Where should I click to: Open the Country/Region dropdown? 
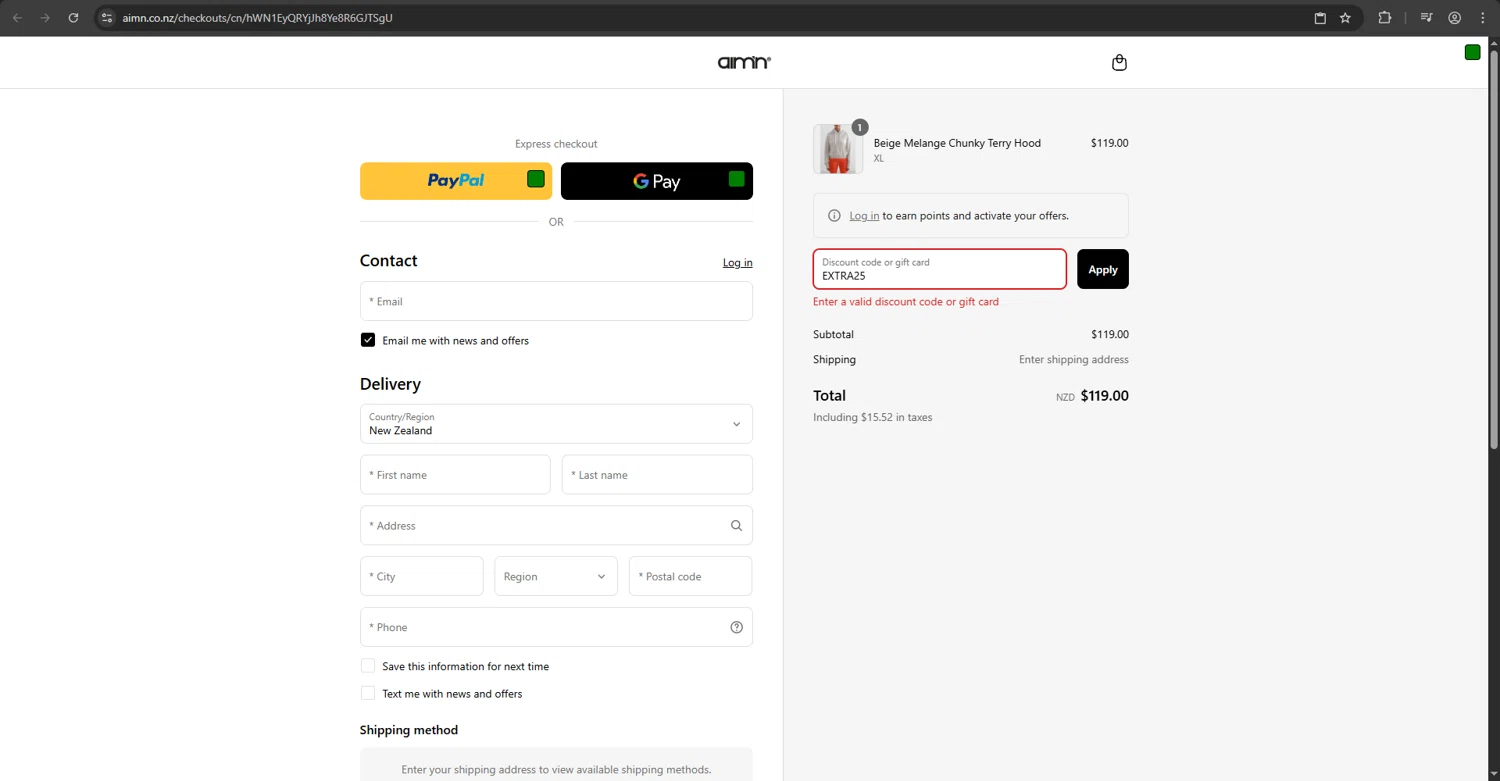[x=556, y=424]
